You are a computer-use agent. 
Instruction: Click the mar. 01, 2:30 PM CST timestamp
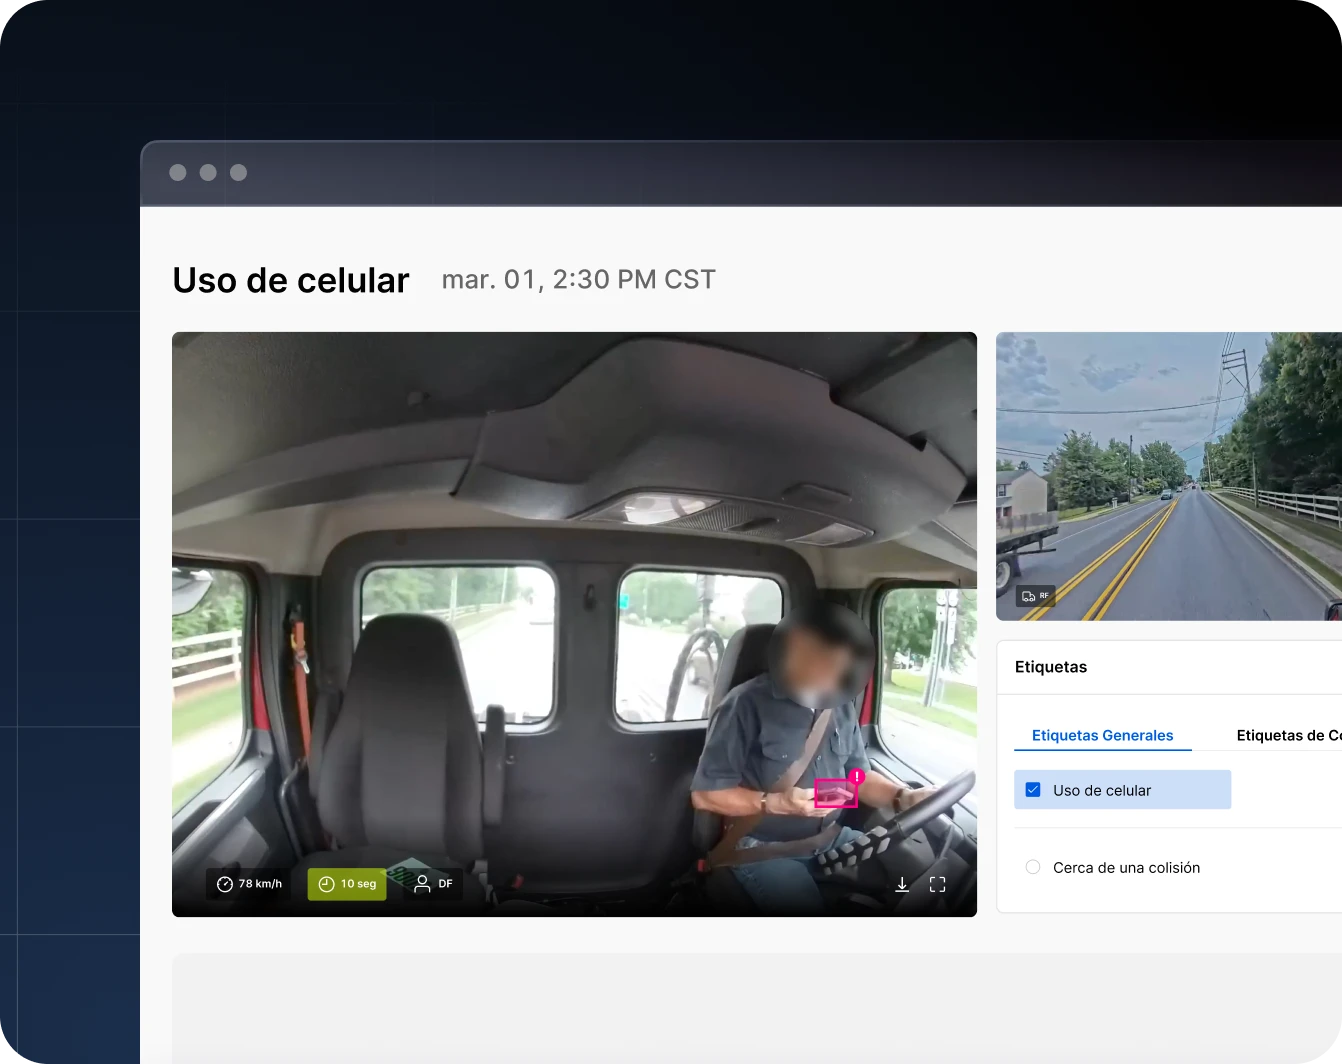(578, 280)
